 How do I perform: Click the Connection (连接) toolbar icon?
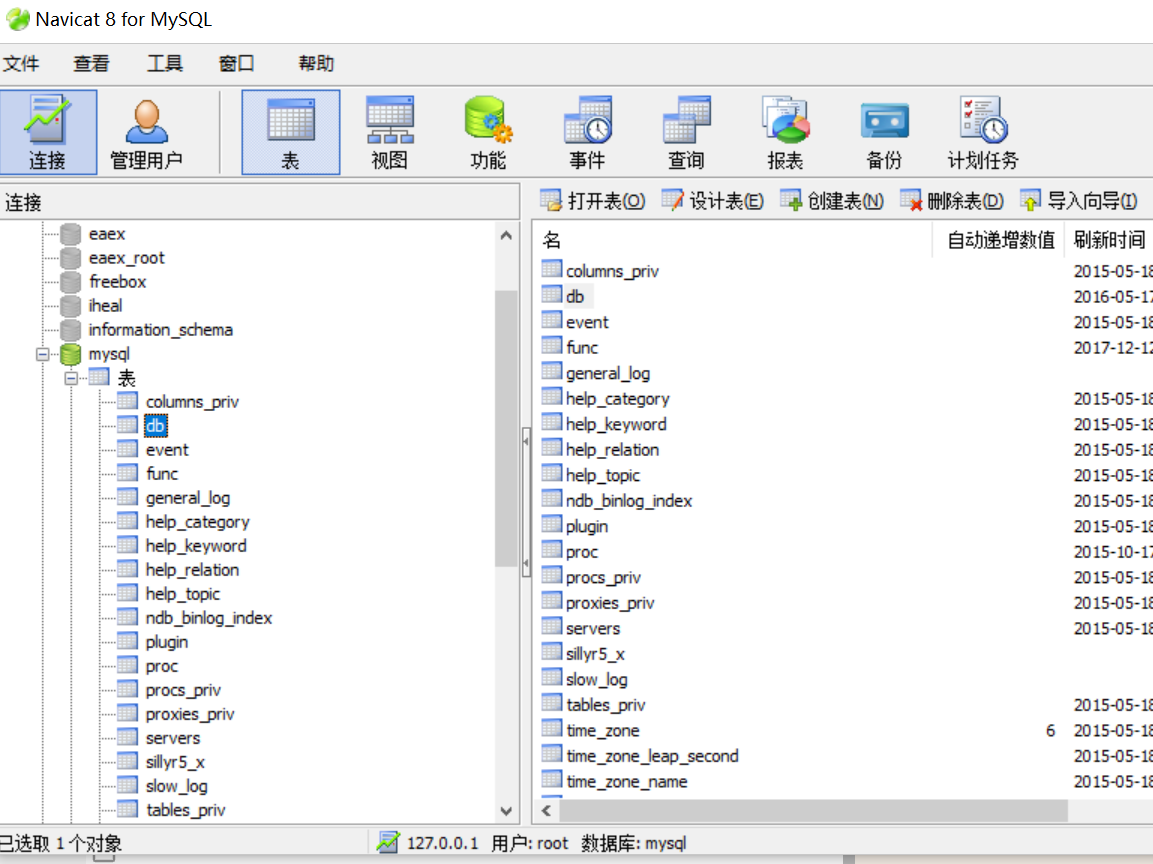click(48, 132)
